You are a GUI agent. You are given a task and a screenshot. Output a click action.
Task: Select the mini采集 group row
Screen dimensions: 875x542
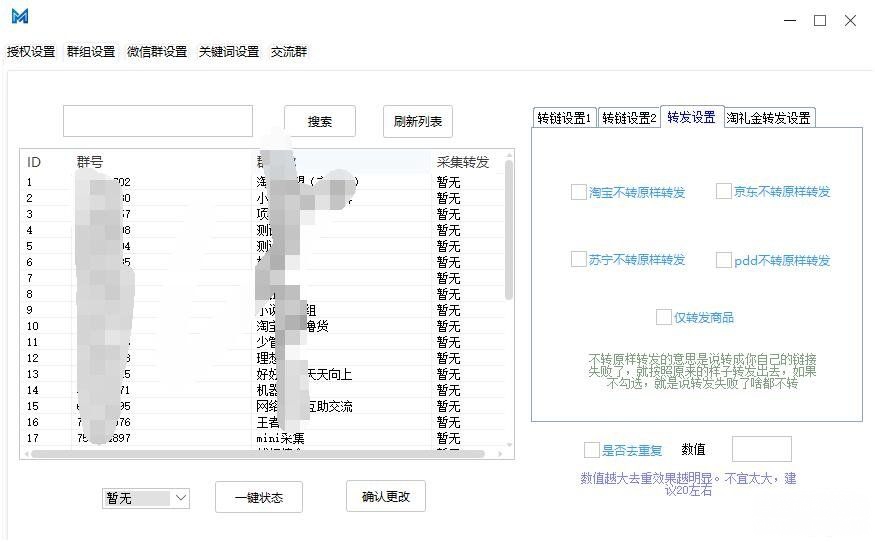point(263,438)
